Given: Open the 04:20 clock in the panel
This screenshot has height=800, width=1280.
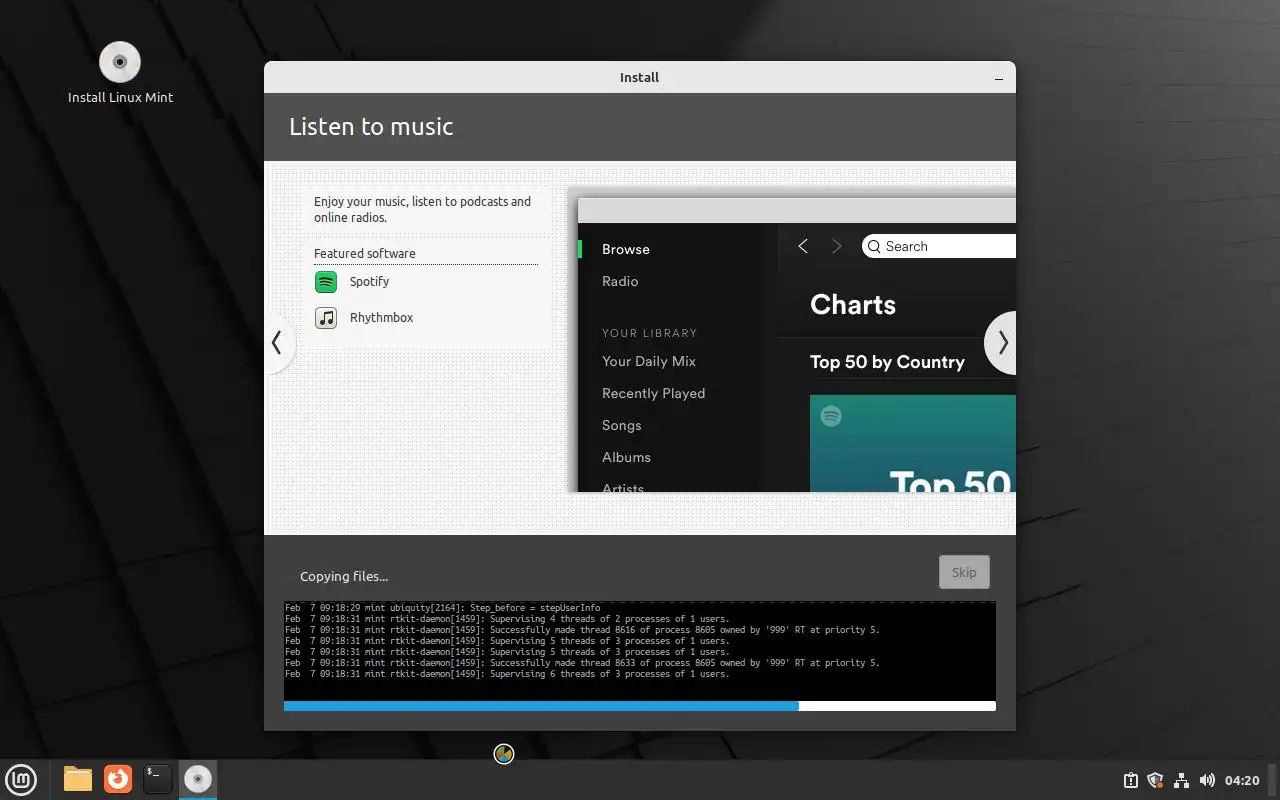Looking at the screenshot, I should coord(1242,780).
